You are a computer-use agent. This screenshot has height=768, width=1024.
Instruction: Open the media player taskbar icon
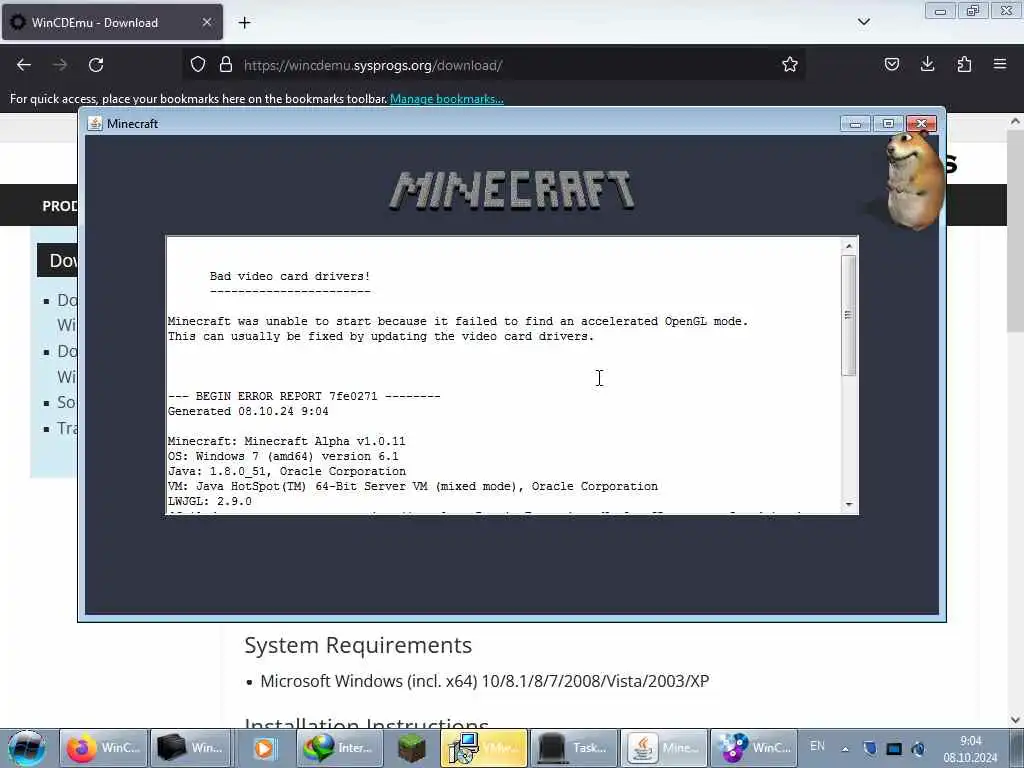click(x=264, y=748)
